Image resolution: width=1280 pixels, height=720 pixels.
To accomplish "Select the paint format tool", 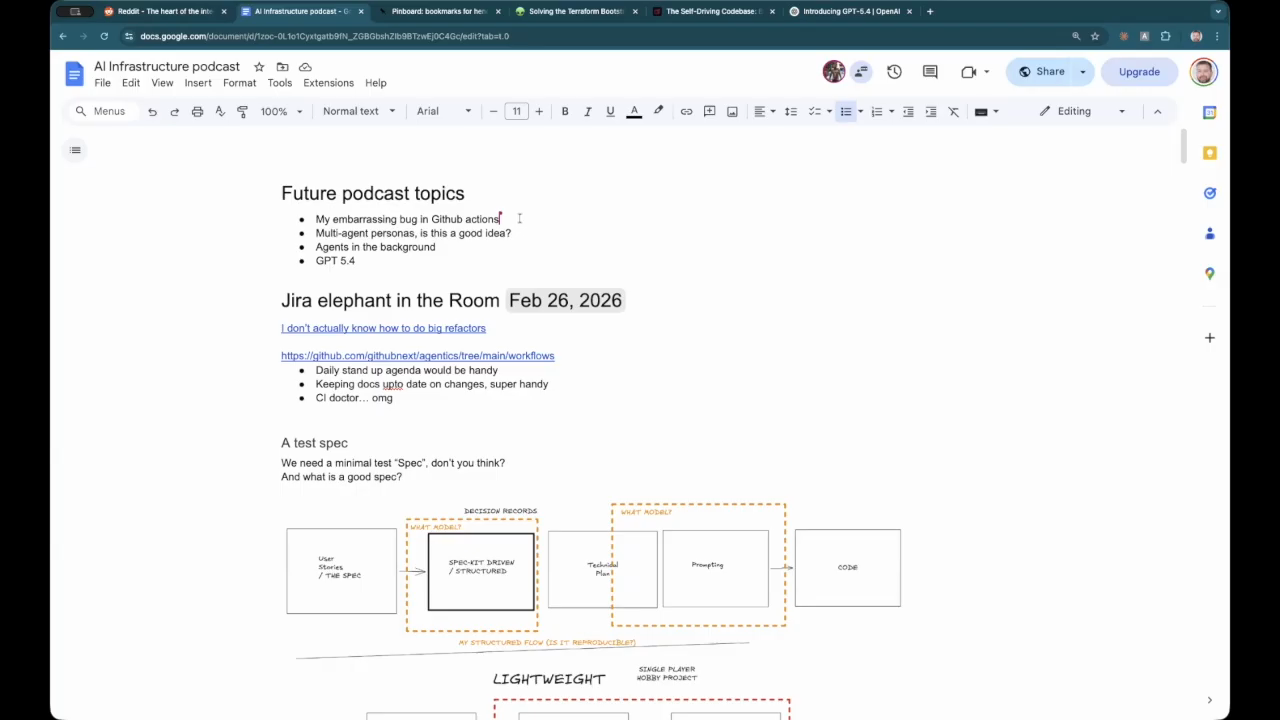I will (242, 111).
